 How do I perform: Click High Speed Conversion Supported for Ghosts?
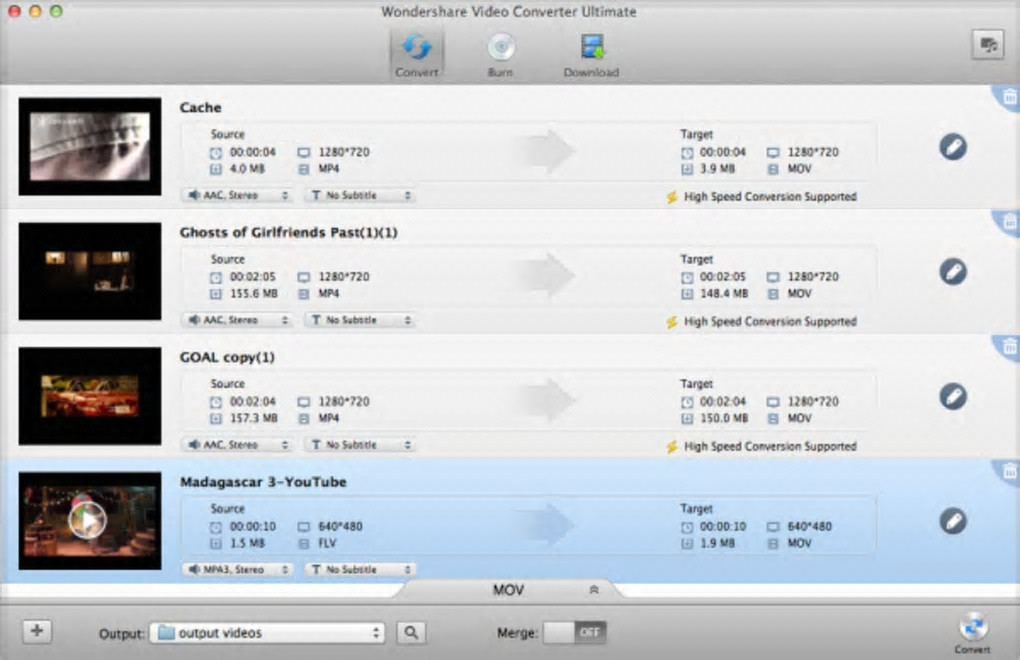770,321
